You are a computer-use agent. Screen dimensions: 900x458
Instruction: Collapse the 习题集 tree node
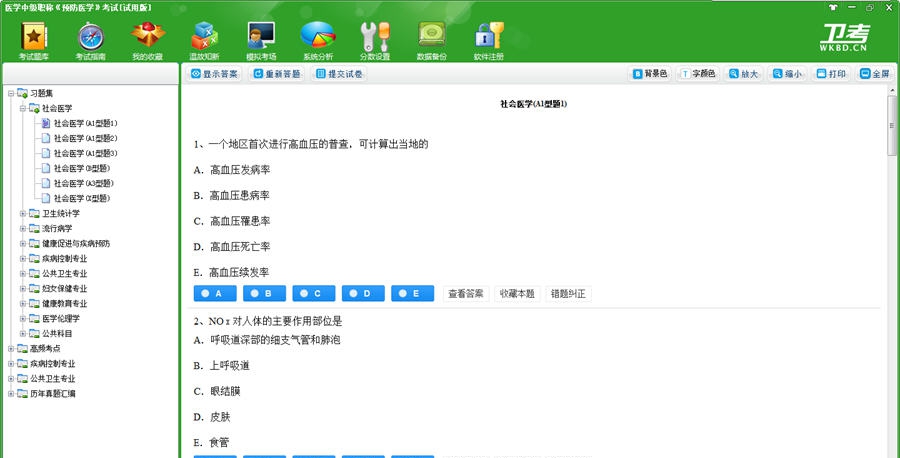coord(11,93)
